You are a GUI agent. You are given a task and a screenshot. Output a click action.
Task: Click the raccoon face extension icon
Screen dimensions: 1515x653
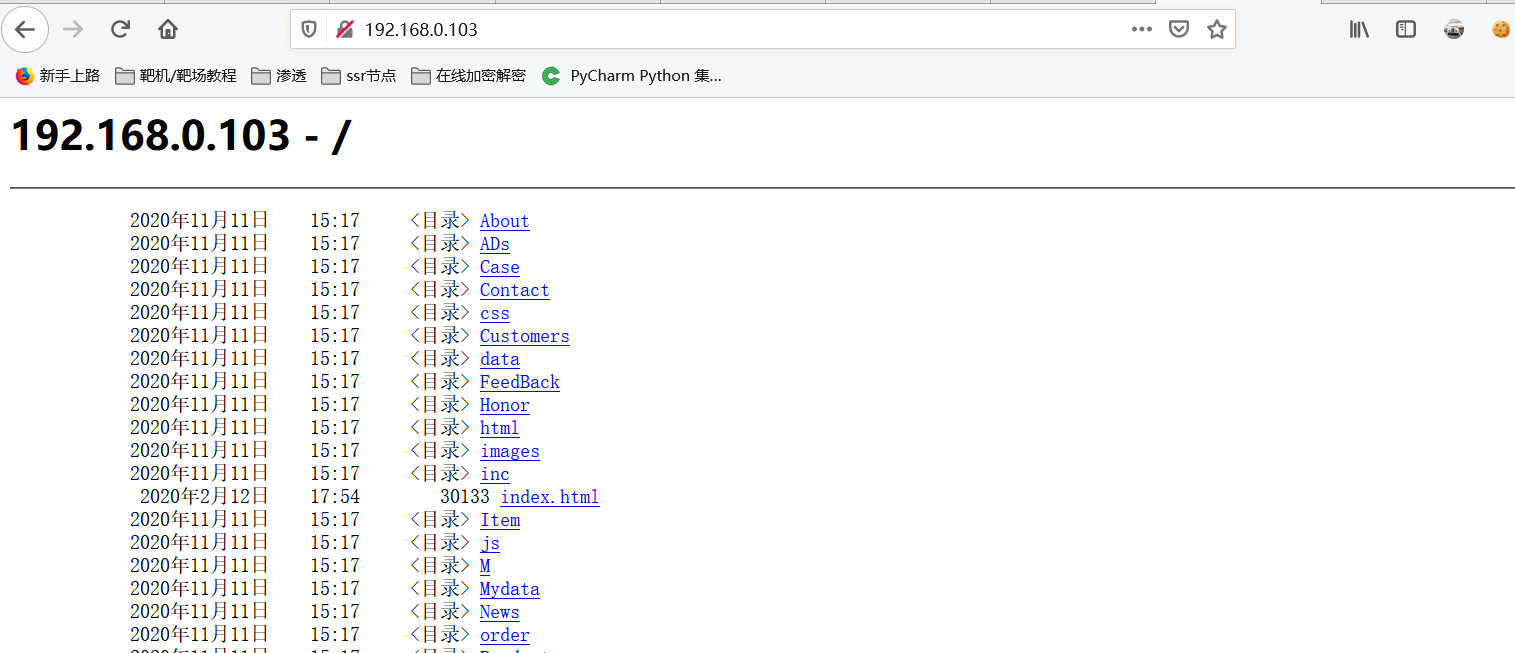(x=1454, y=29)
